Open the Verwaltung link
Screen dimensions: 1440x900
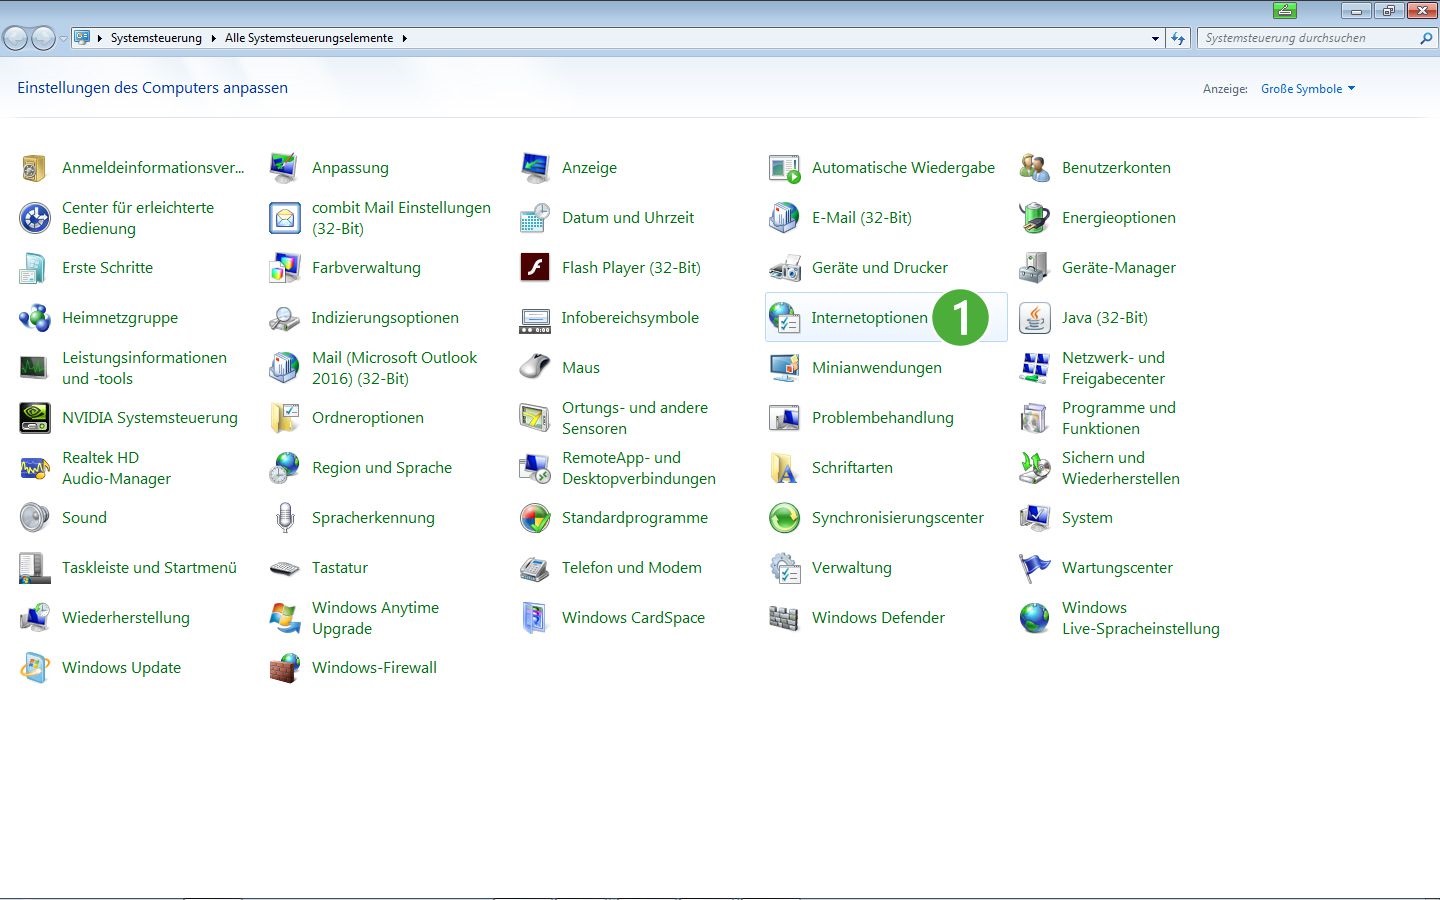coord(851,568)
